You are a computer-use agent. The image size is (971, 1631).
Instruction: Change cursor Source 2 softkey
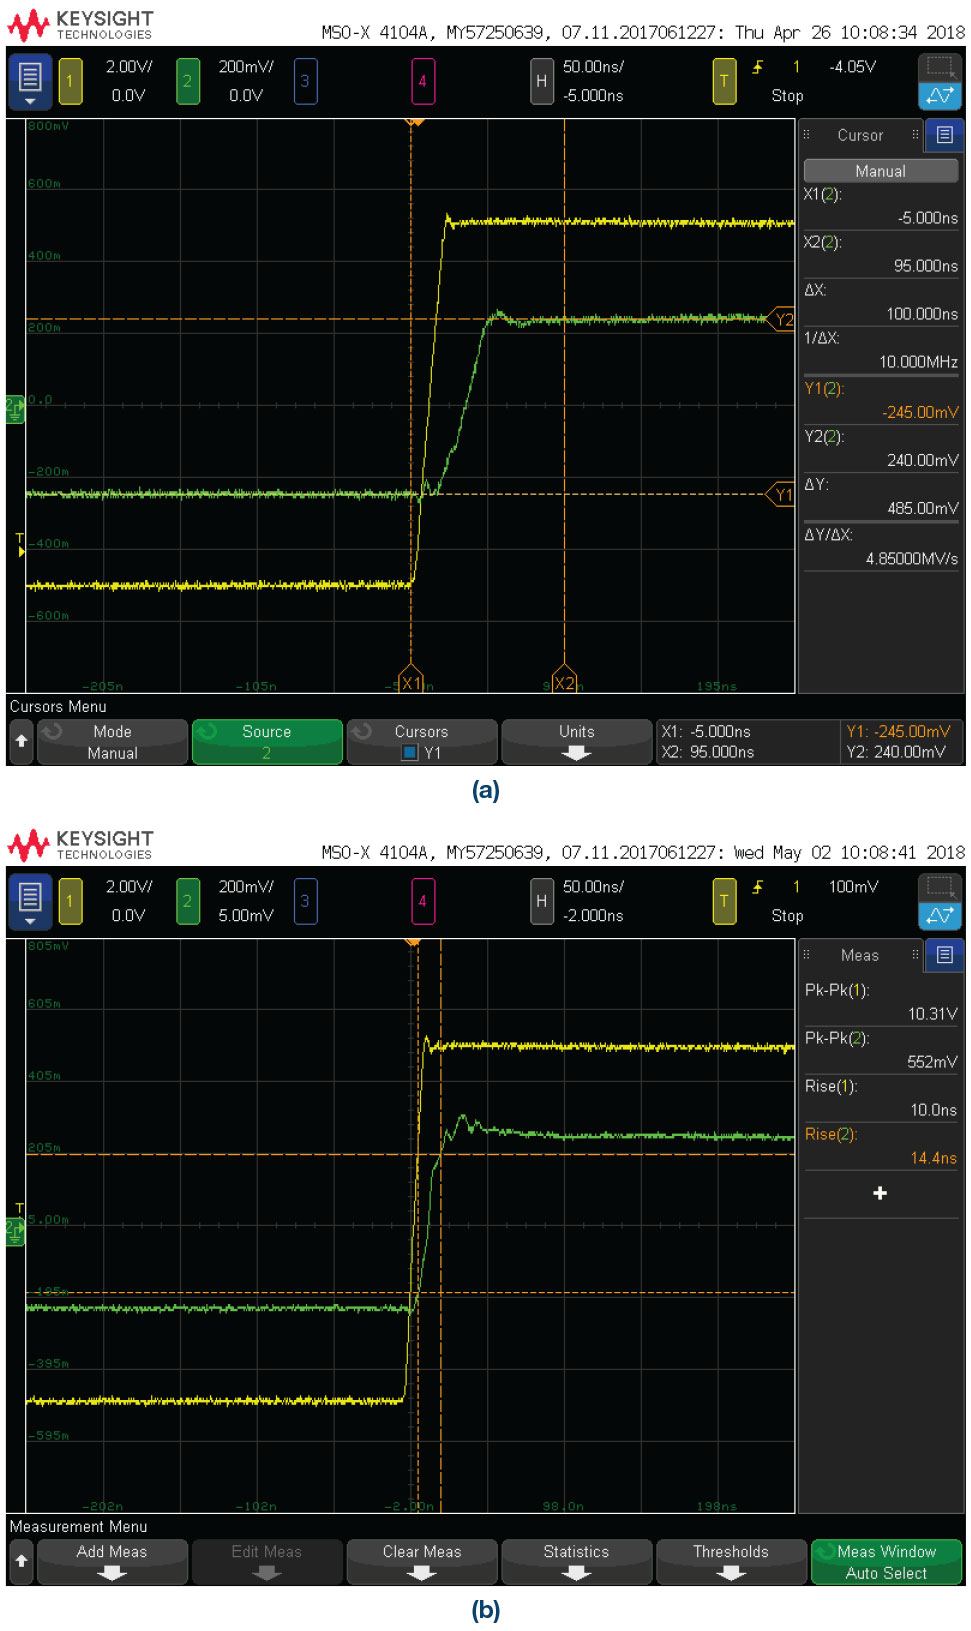pos(267,742)
